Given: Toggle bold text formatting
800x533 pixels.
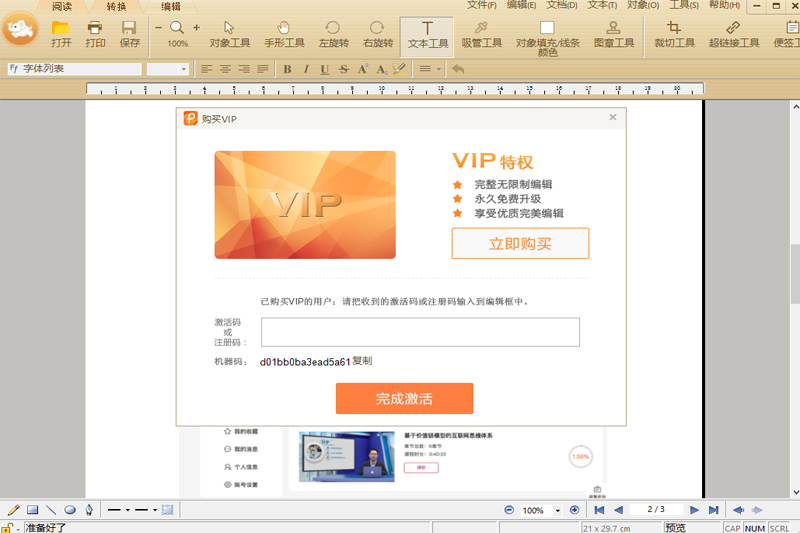Looking at the screenshot, I should tap(288, 69).
